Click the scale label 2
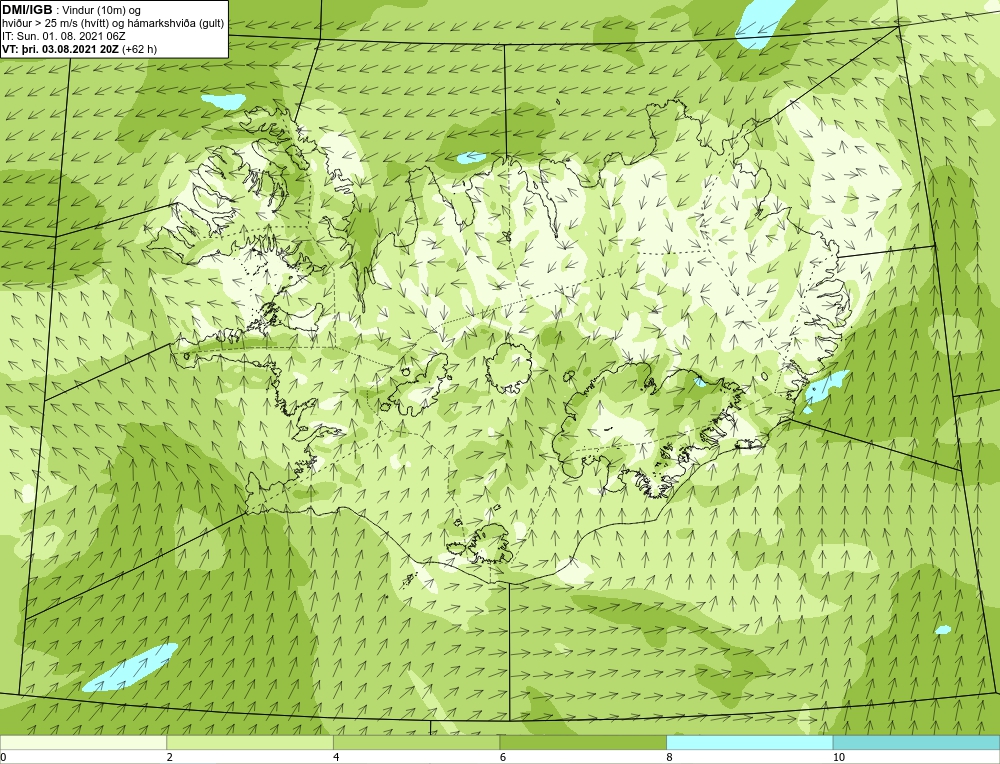1000x764 pixels. 170,757
